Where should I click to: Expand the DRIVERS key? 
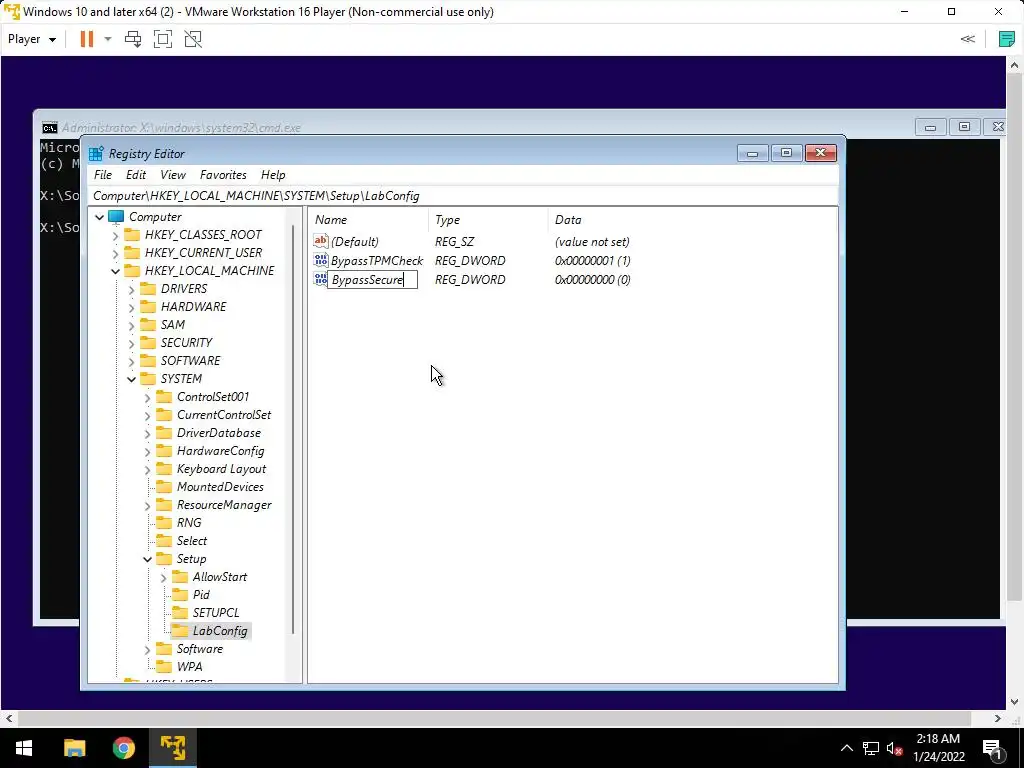coord(131,289)
